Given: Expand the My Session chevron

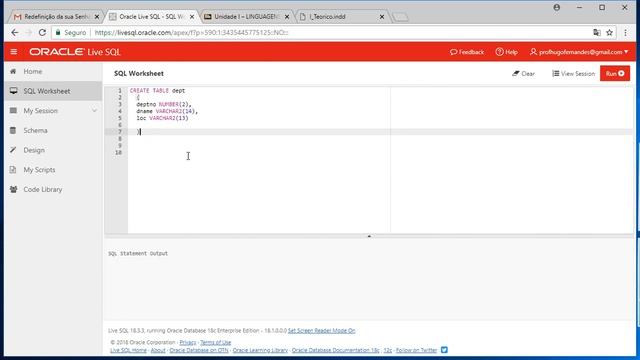Looking at the screenshot, I should tap(94, 111).
